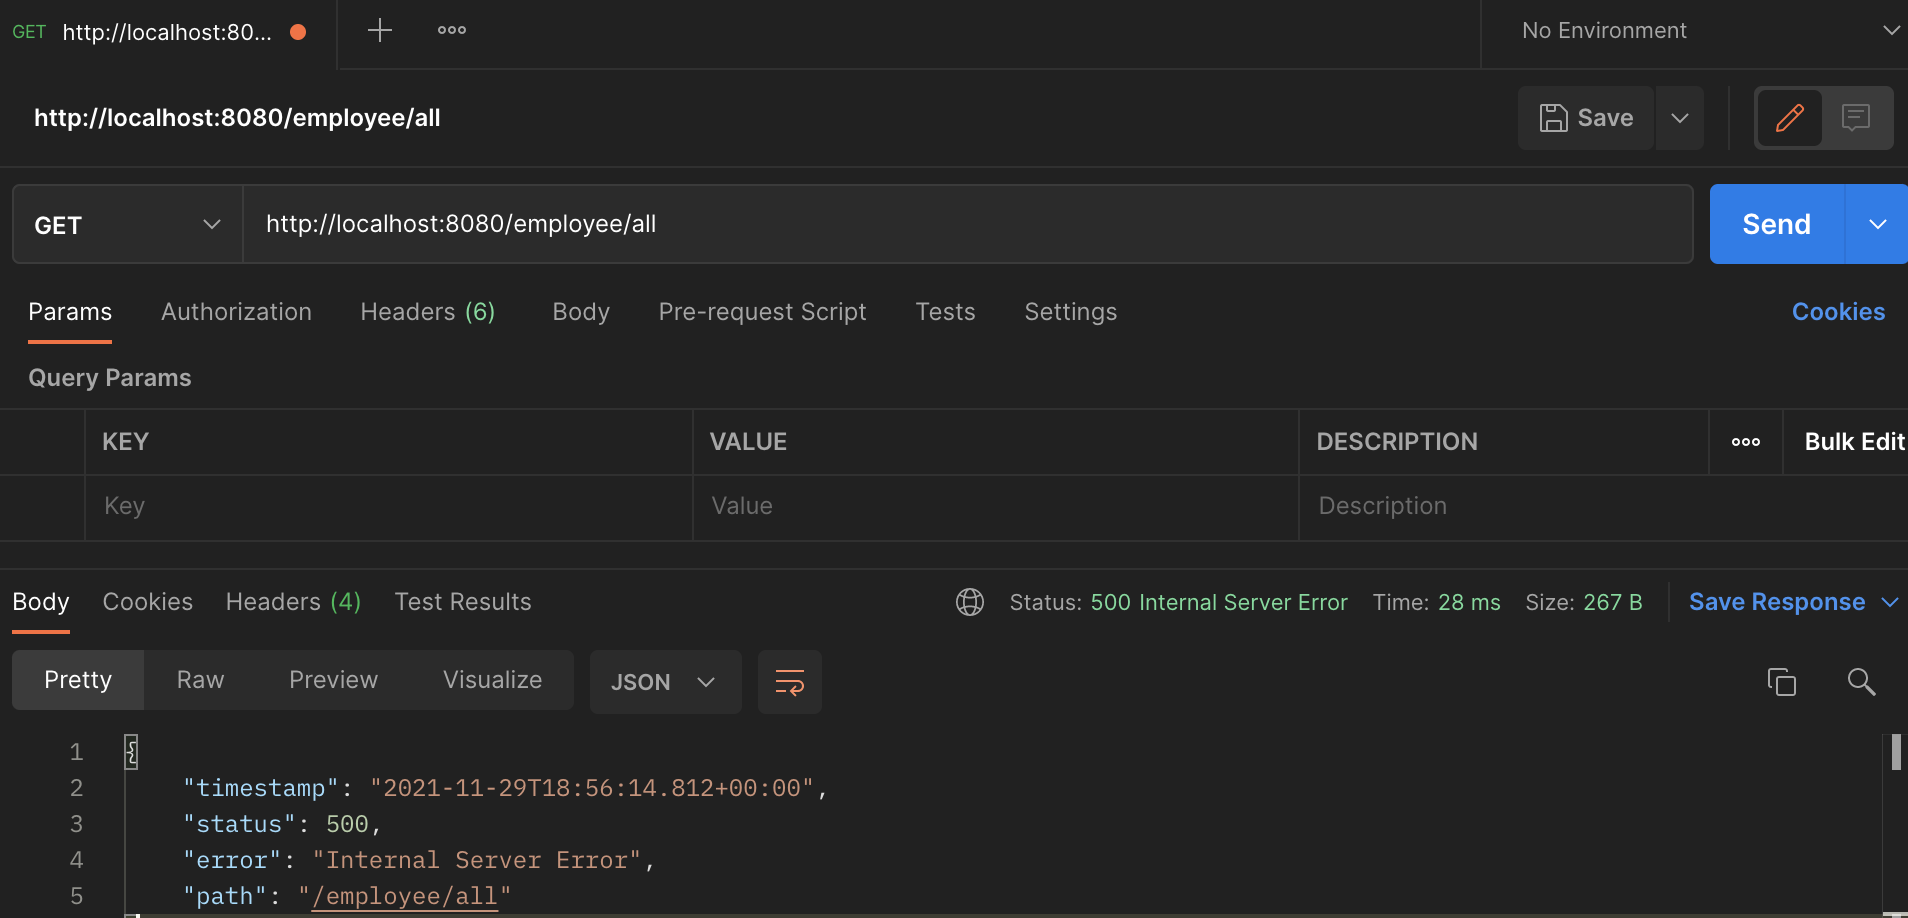Switch to the Params tab
Viewport: 1908px width, 918px height.
(70, 312)
